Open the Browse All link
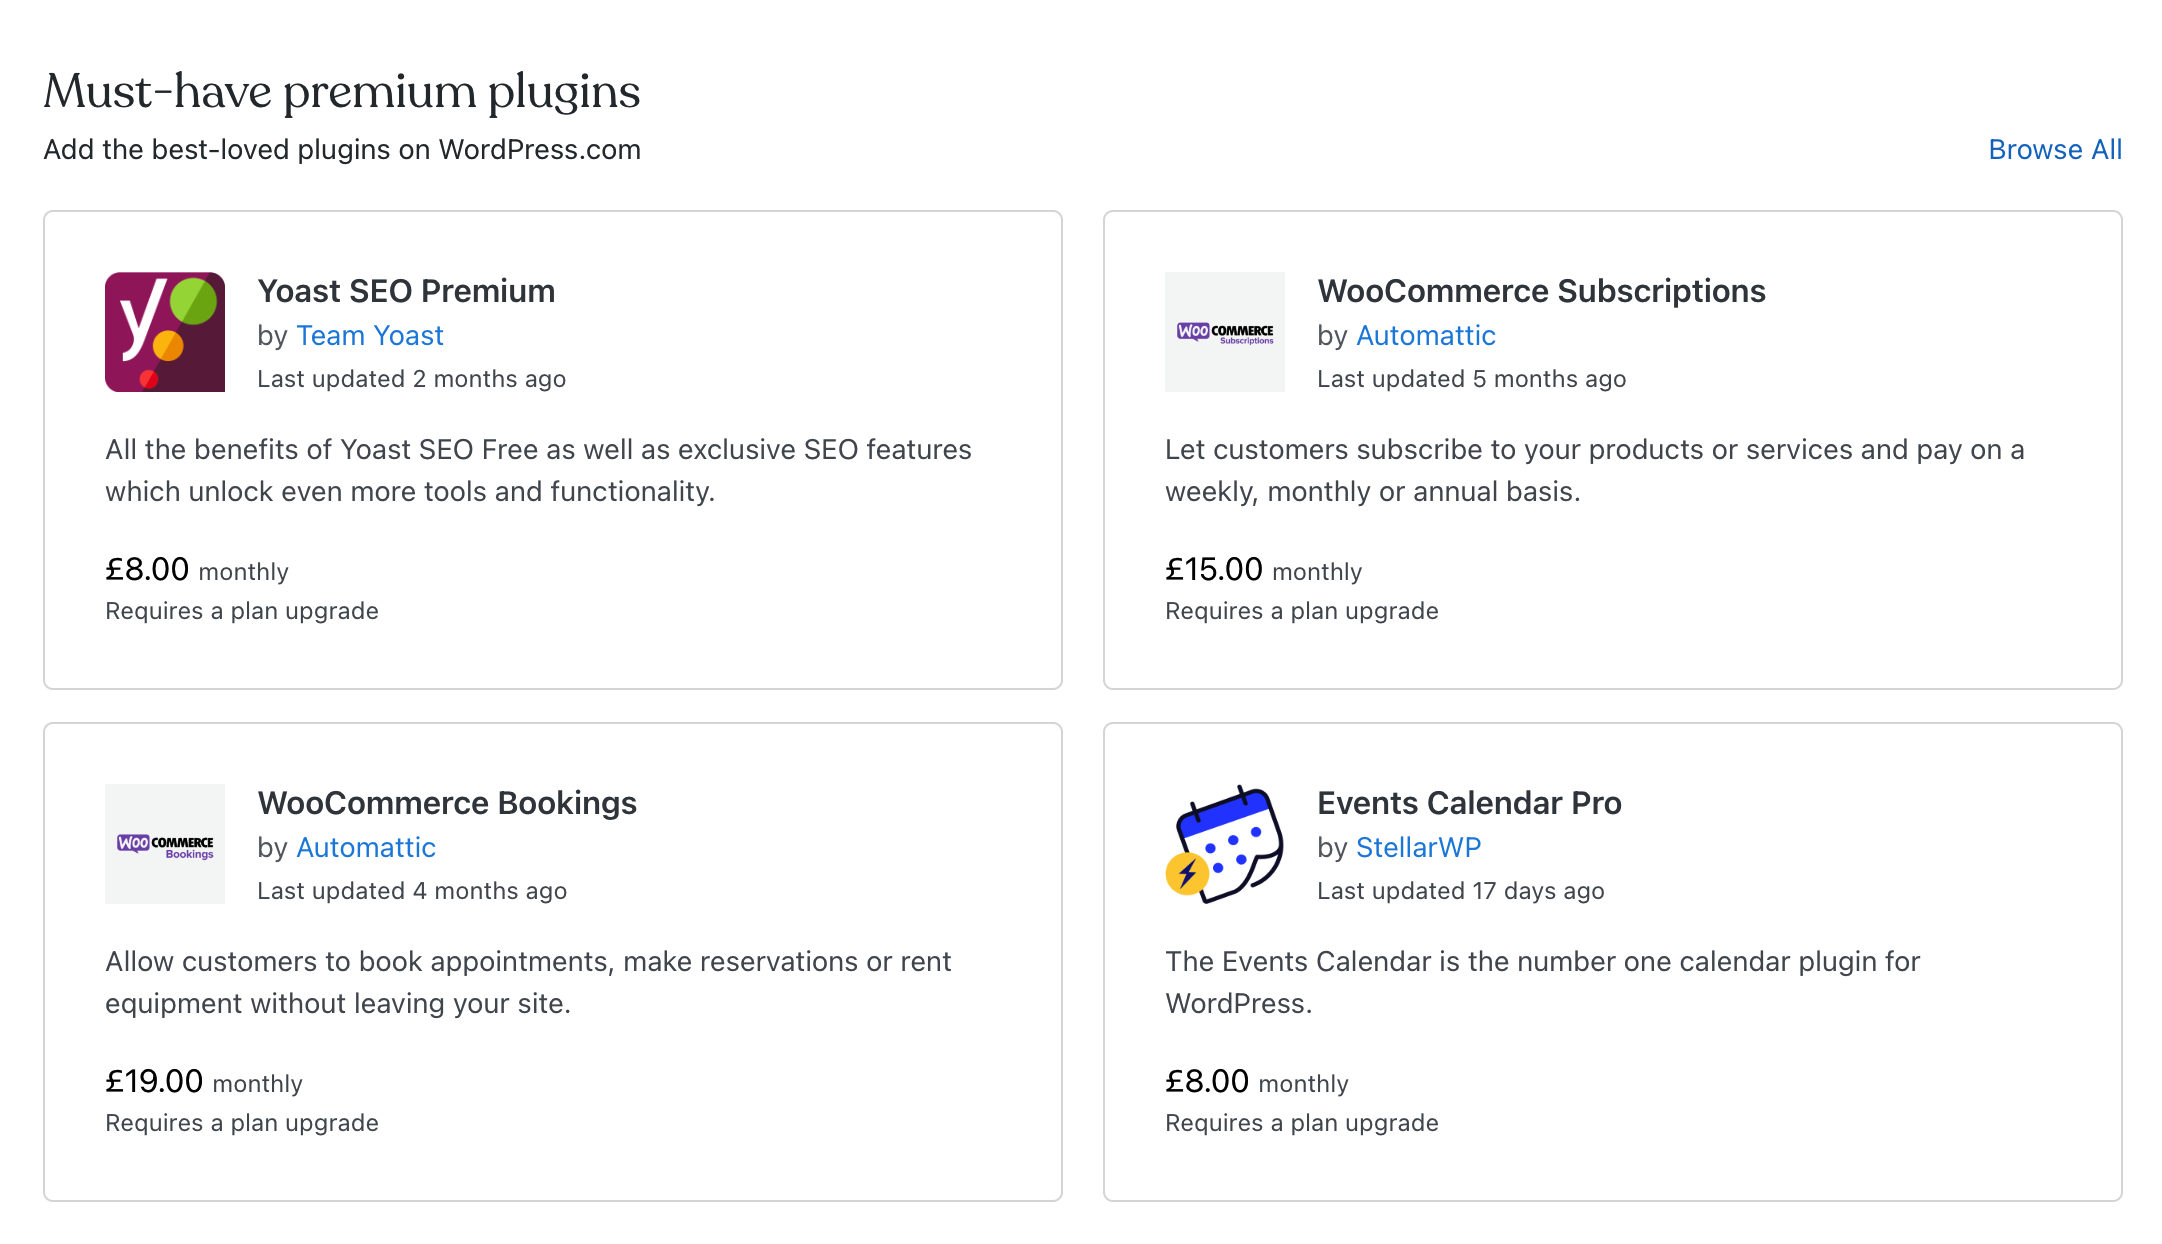Screen dimensions: 2162x1244 2054,149
